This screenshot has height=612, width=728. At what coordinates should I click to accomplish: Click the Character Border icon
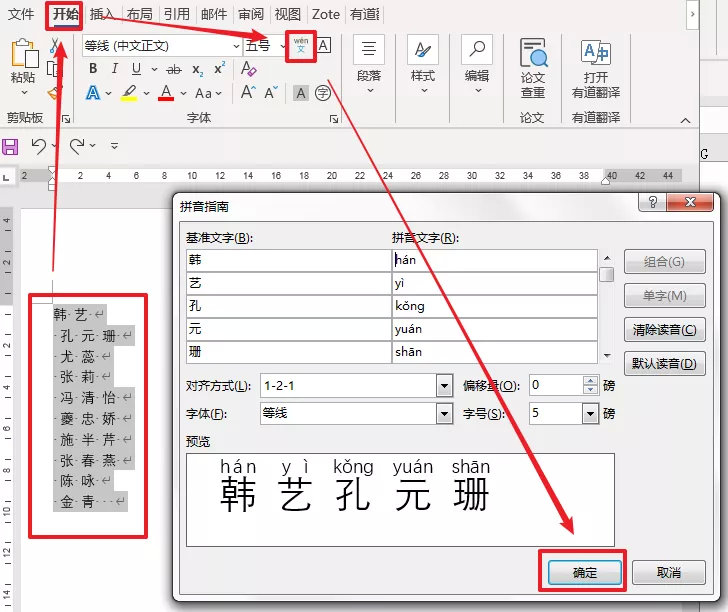point(324,46)
